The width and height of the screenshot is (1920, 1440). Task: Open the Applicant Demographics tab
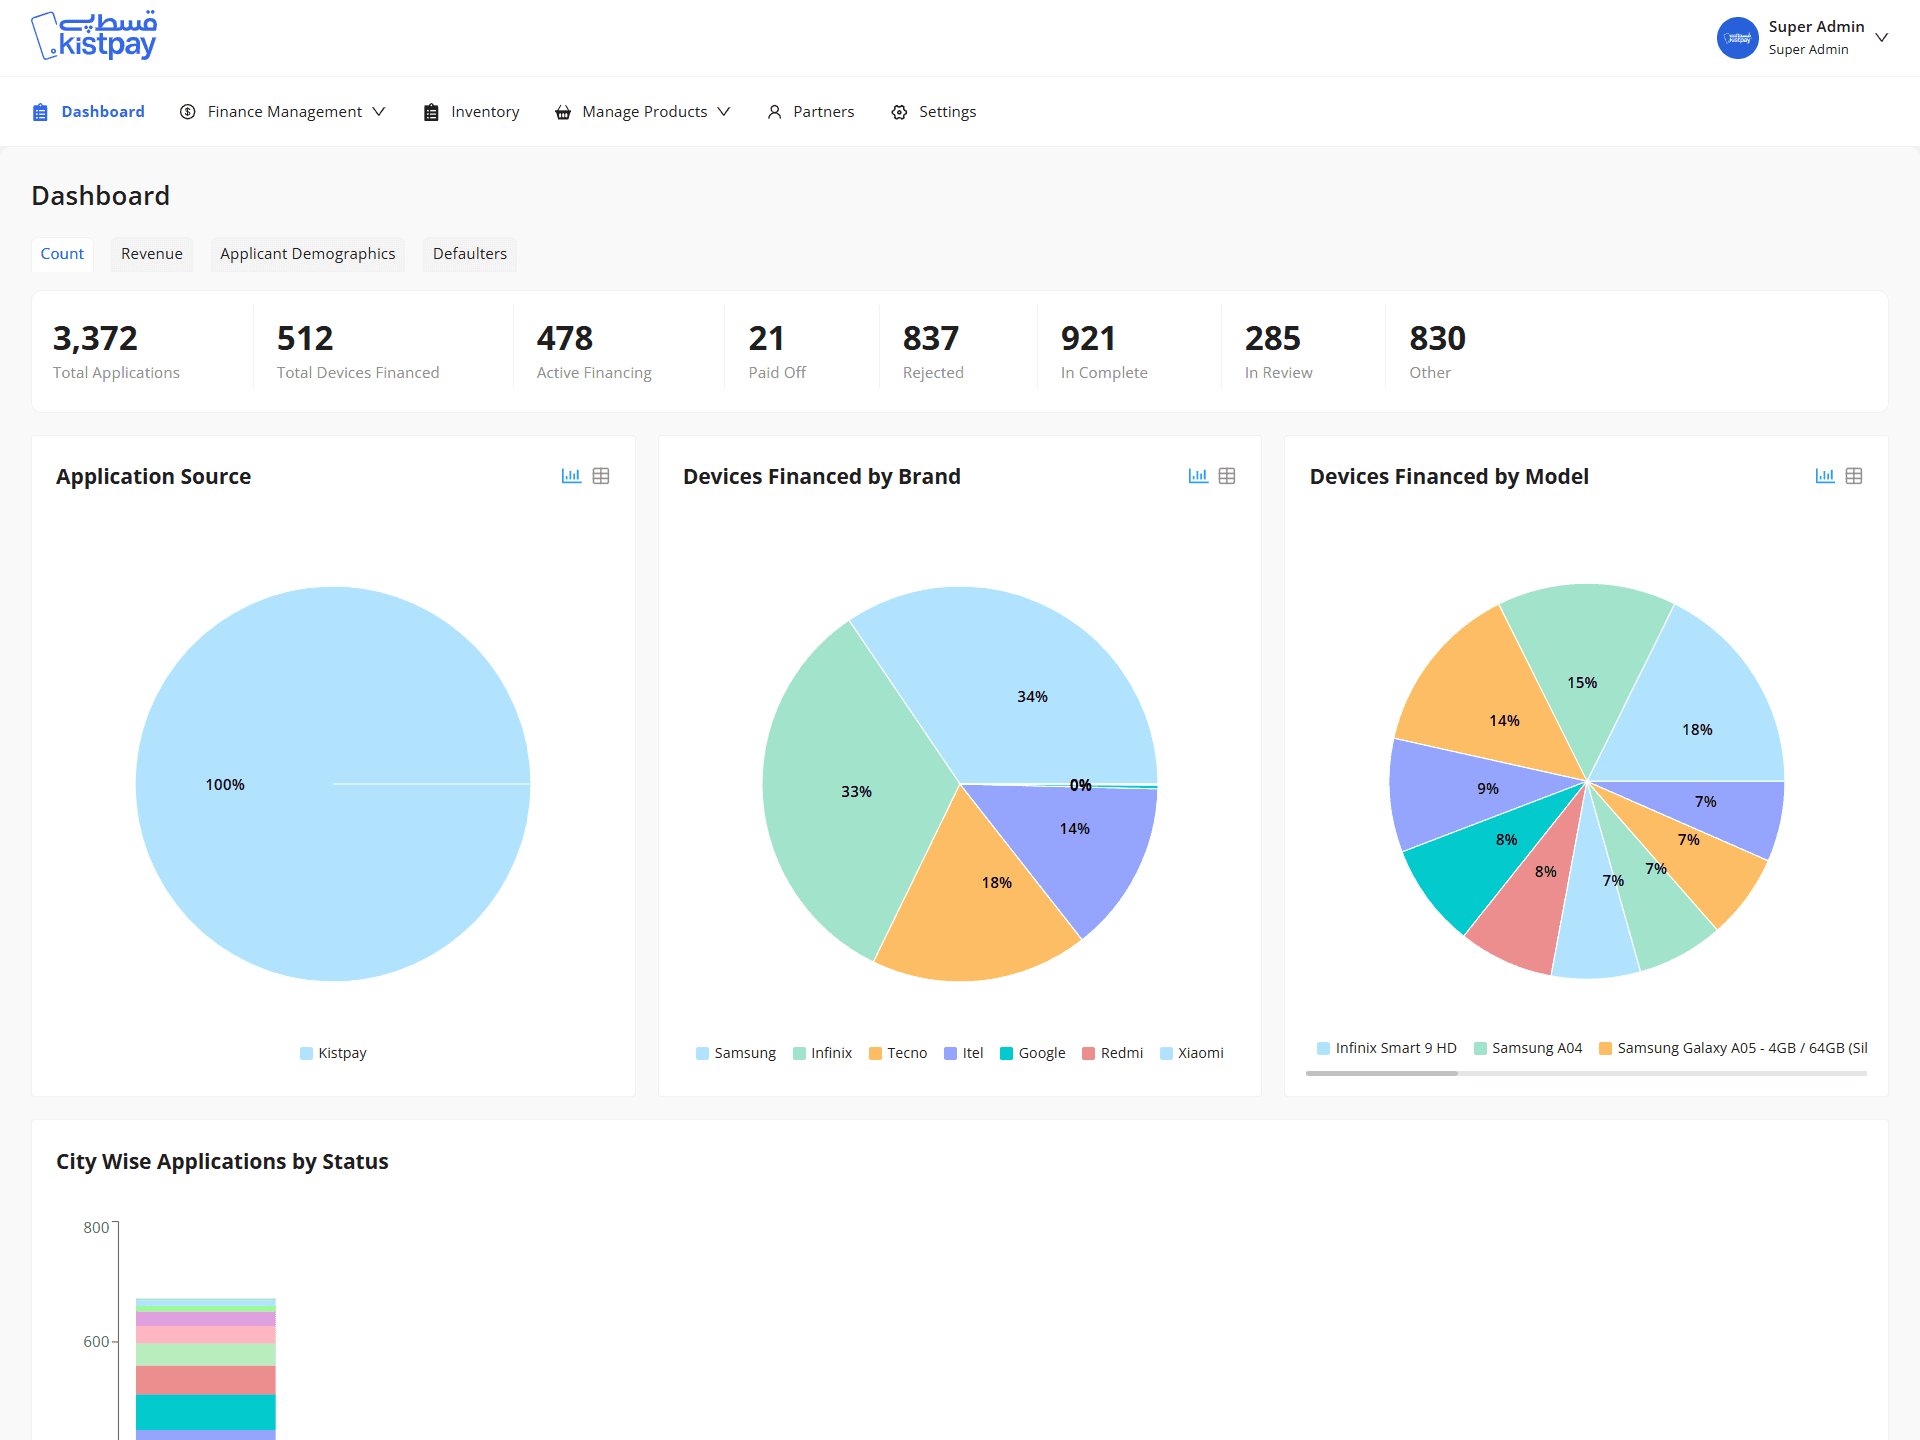[x=307, y=254]
